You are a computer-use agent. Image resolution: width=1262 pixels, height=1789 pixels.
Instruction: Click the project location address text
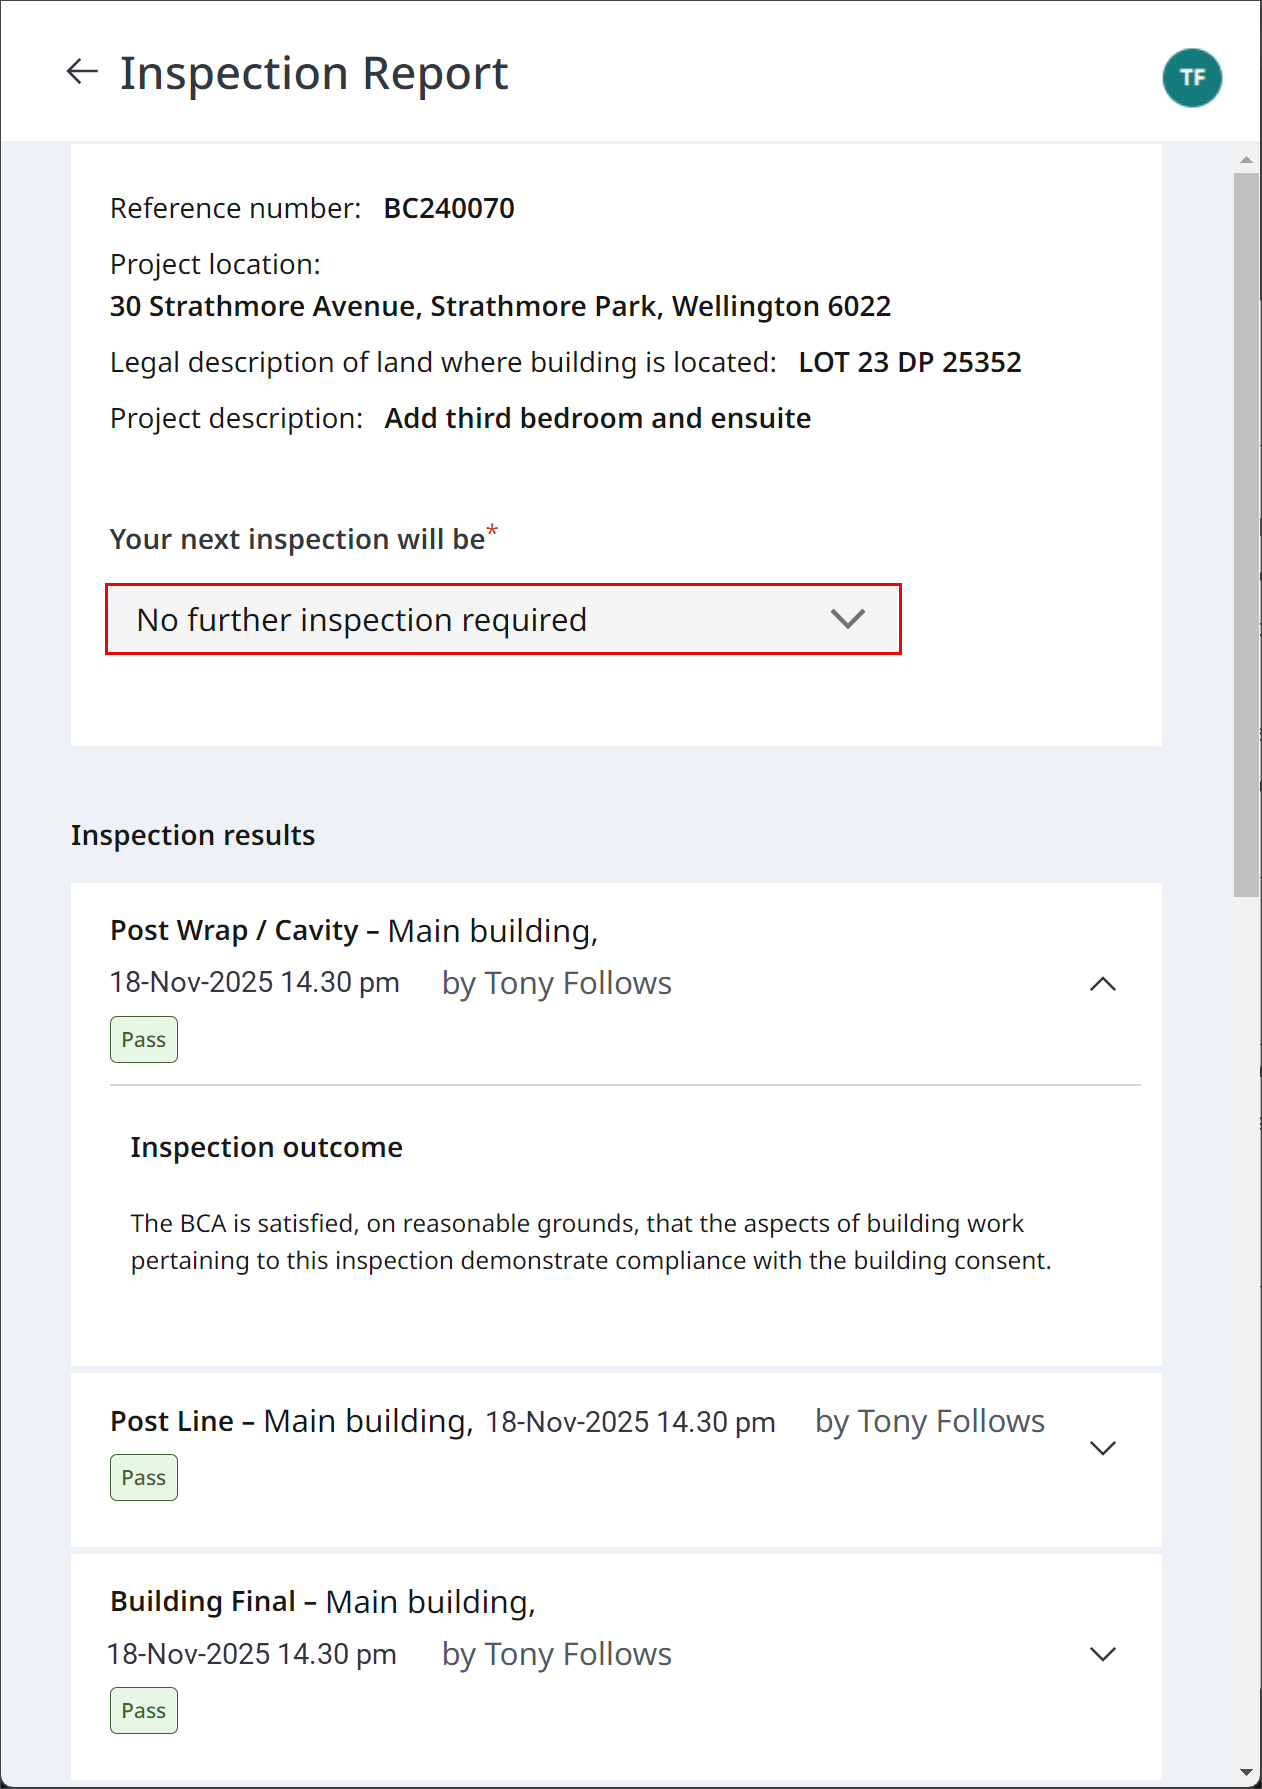pos(500,306)
